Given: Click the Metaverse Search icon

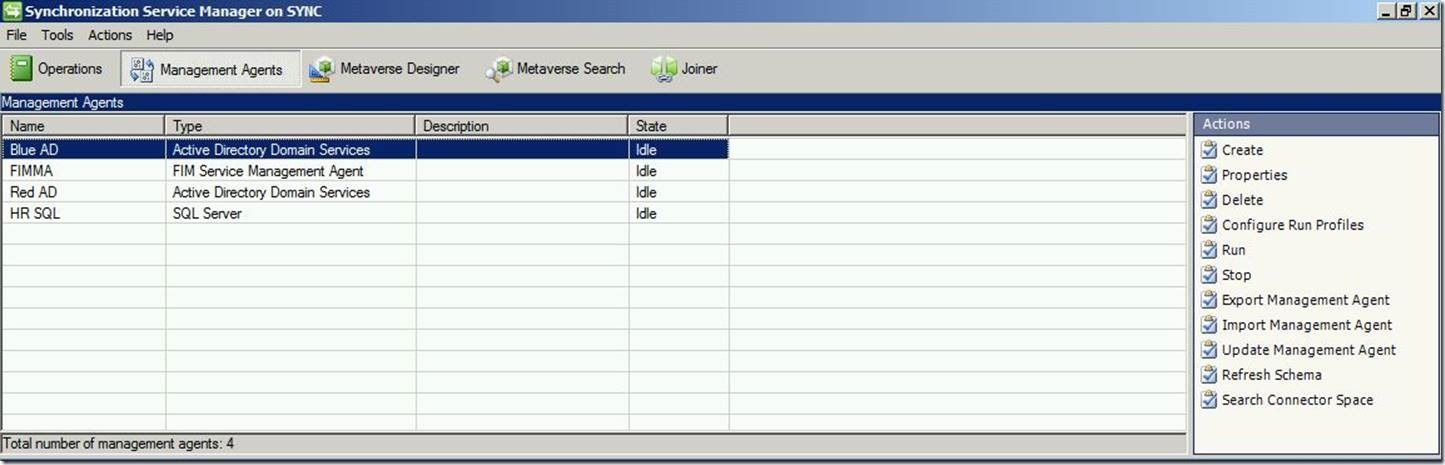Looking at the screenshot, I should click(x=498, y=69).
